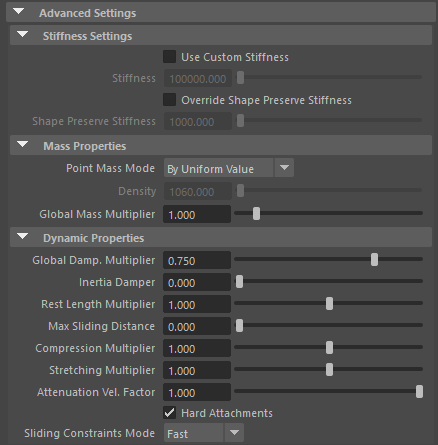Click the Attenuation Vel. Factor slider handle

(x=419, y=392)
